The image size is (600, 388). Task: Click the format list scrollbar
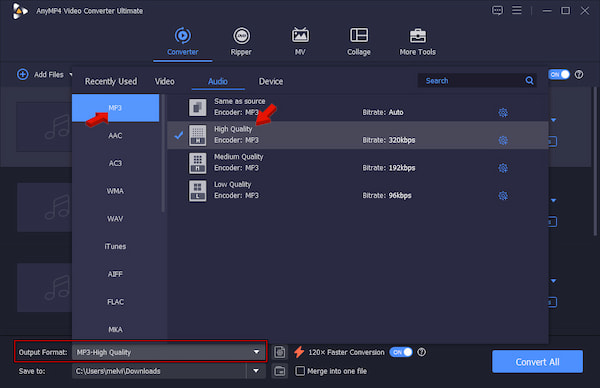(163, 153)
